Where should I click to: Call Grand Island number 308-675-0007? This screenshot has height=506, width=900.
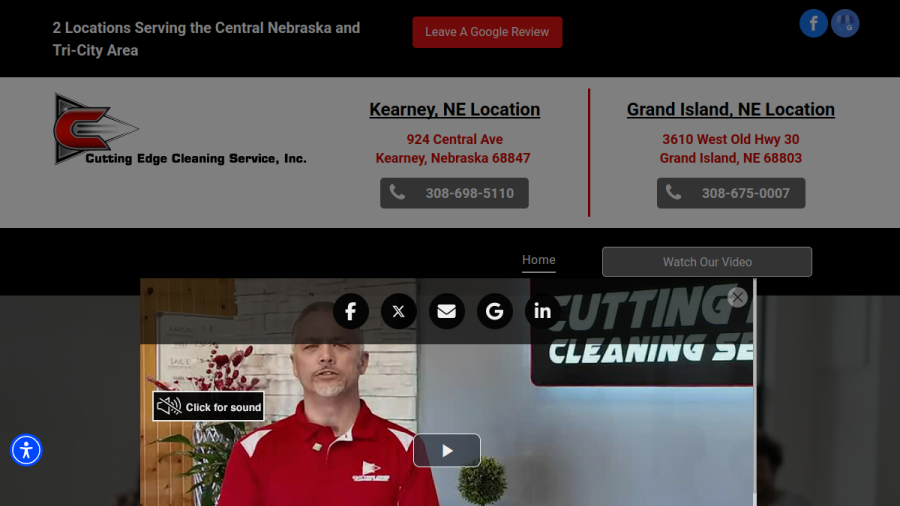click(731, 193)
